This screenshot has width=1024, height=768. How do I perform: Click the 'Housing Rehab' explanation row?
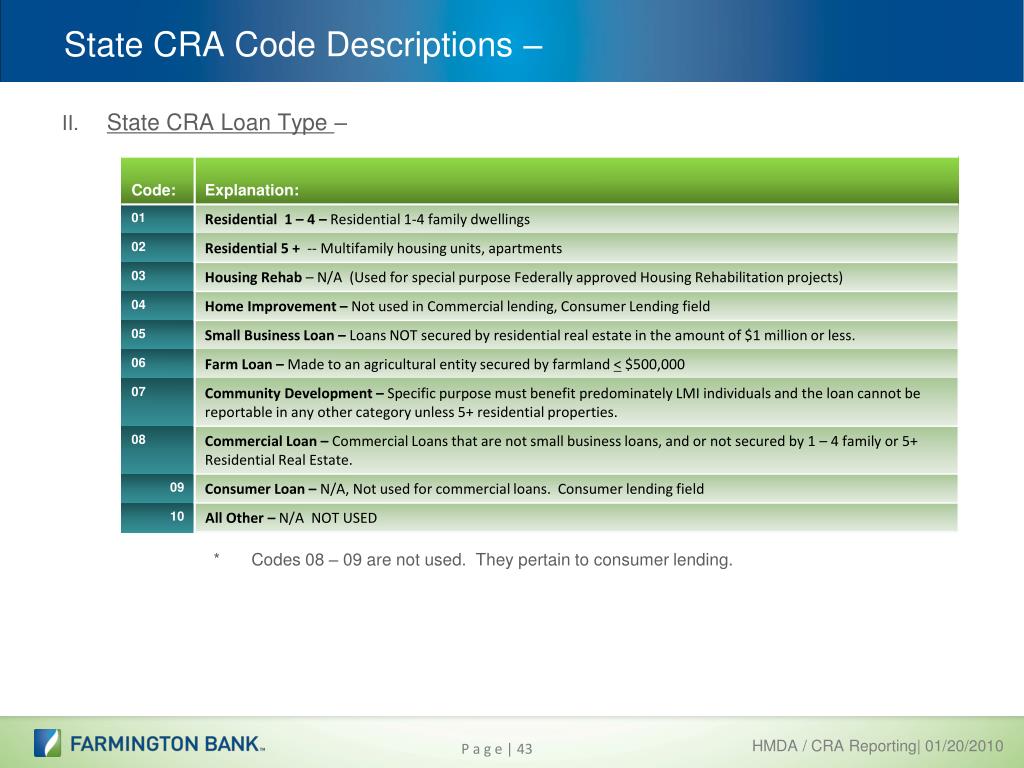click(577, 277)
